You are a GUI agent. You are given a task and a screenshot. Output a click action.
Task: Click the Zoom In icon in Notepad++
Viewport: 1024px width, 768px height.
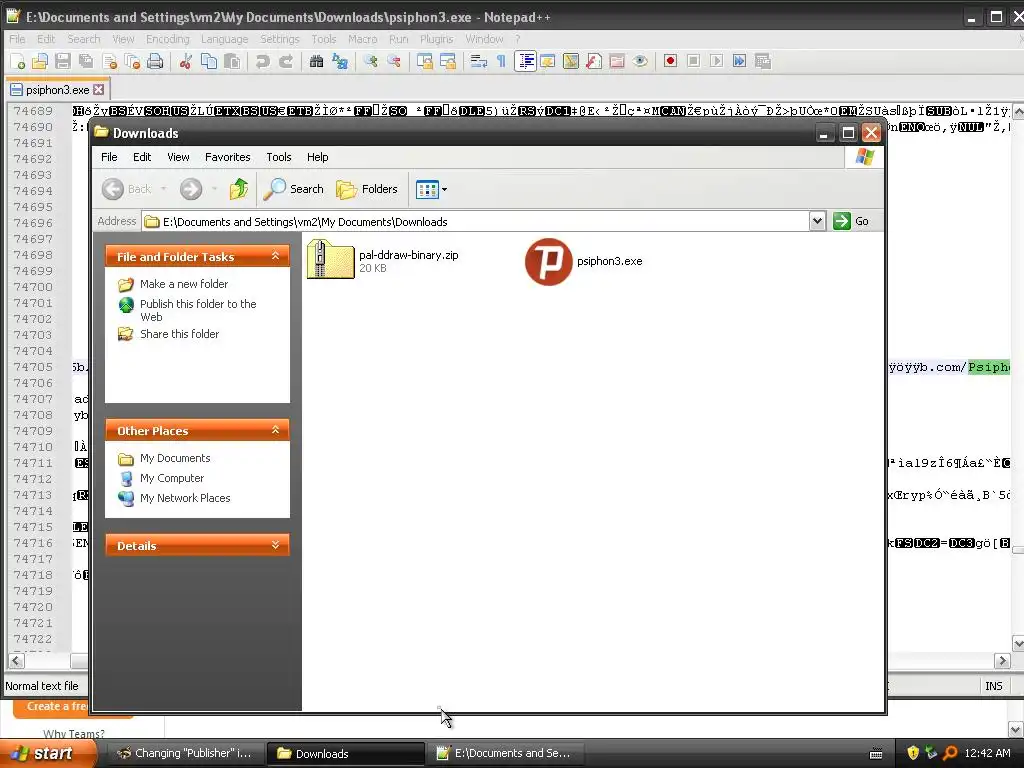(x=370, y=61)
